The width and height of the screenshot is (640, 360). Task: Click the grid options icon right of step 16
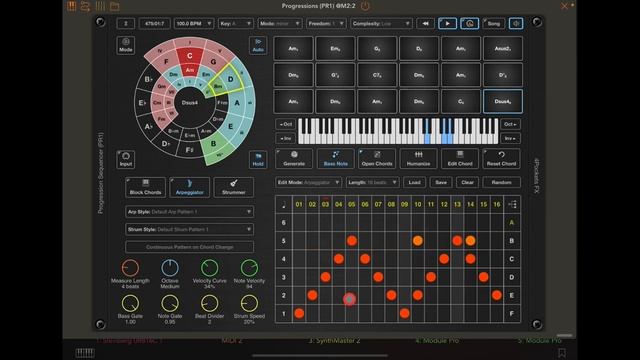[512, 204]
